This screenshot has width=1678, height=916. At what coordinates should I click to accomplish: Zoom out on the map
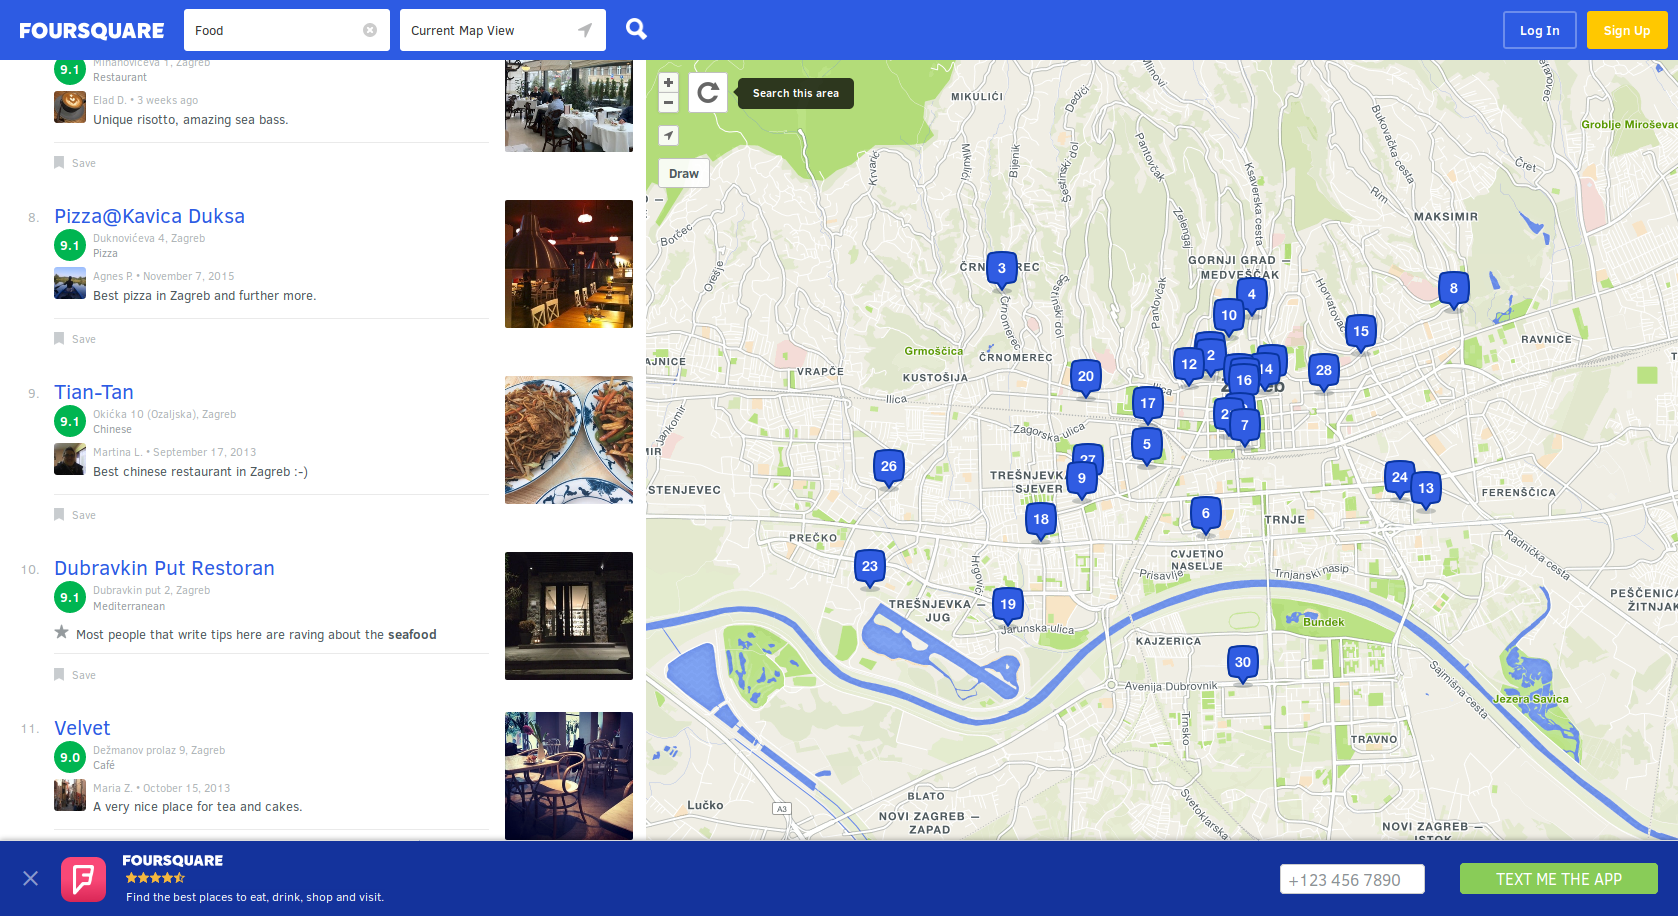tap(669, 102)
